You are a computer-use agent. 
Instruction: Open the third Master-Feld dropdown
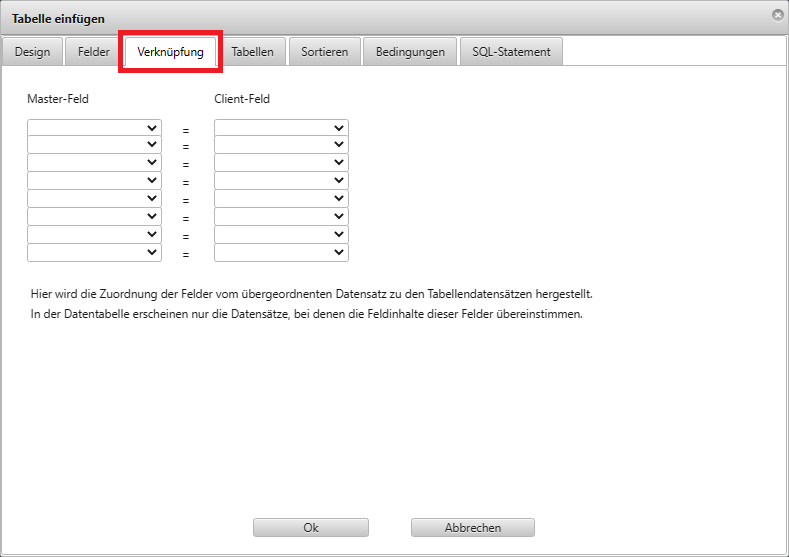tap(94, 163)
